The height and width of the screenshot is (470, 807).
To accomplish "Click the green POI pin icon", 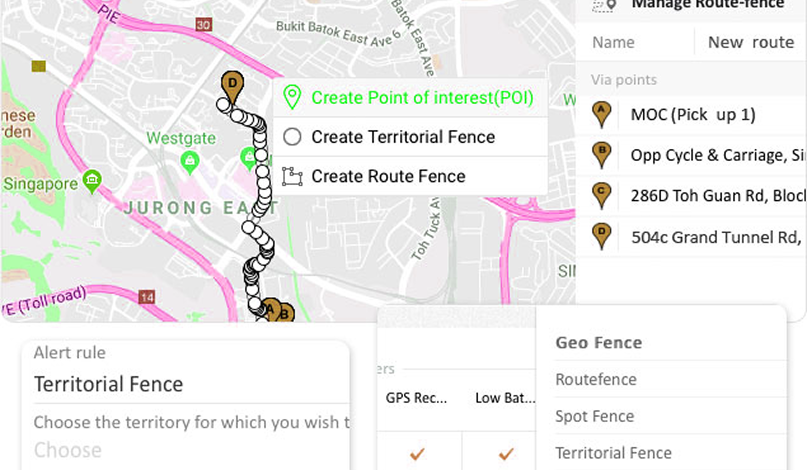I will 292,97.
